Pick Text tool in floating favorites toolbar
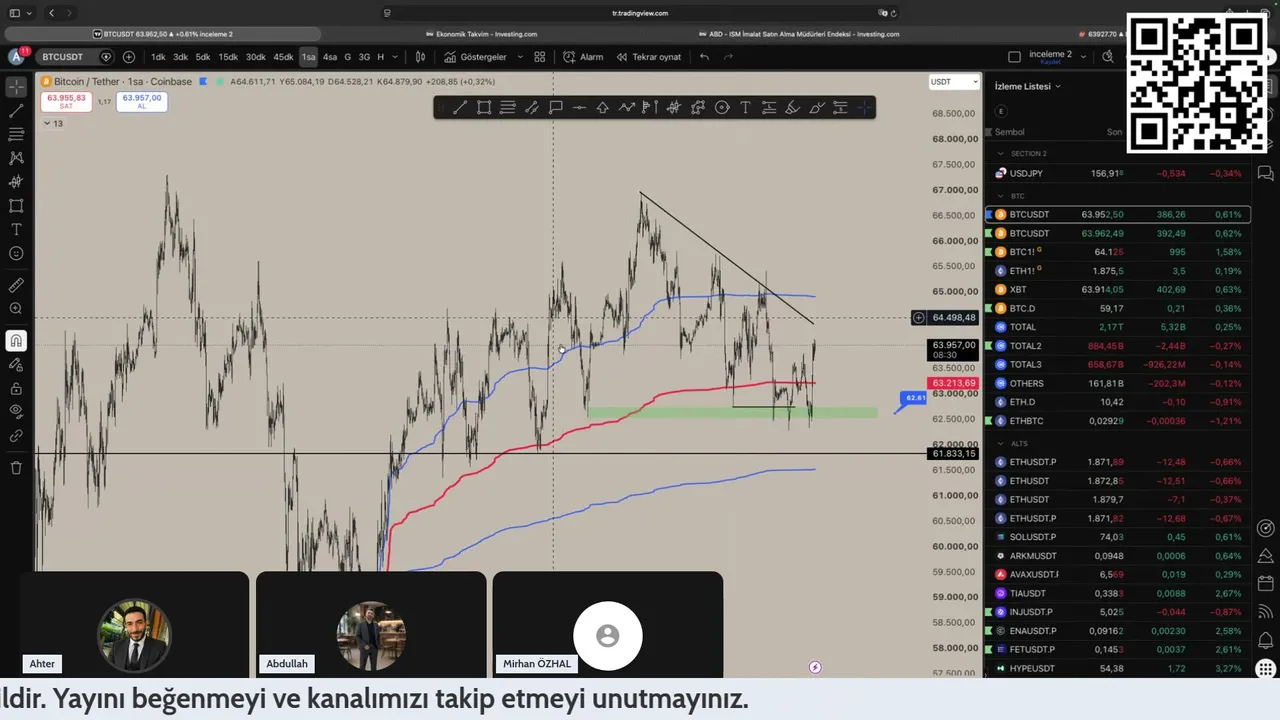The height and width of the screenshot is (720, 1280). (x=746, y=108)
